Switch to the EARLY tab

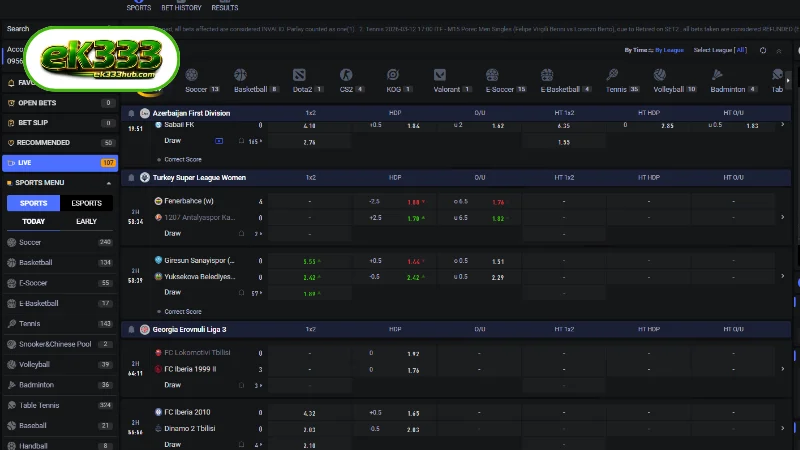[86, 221]
